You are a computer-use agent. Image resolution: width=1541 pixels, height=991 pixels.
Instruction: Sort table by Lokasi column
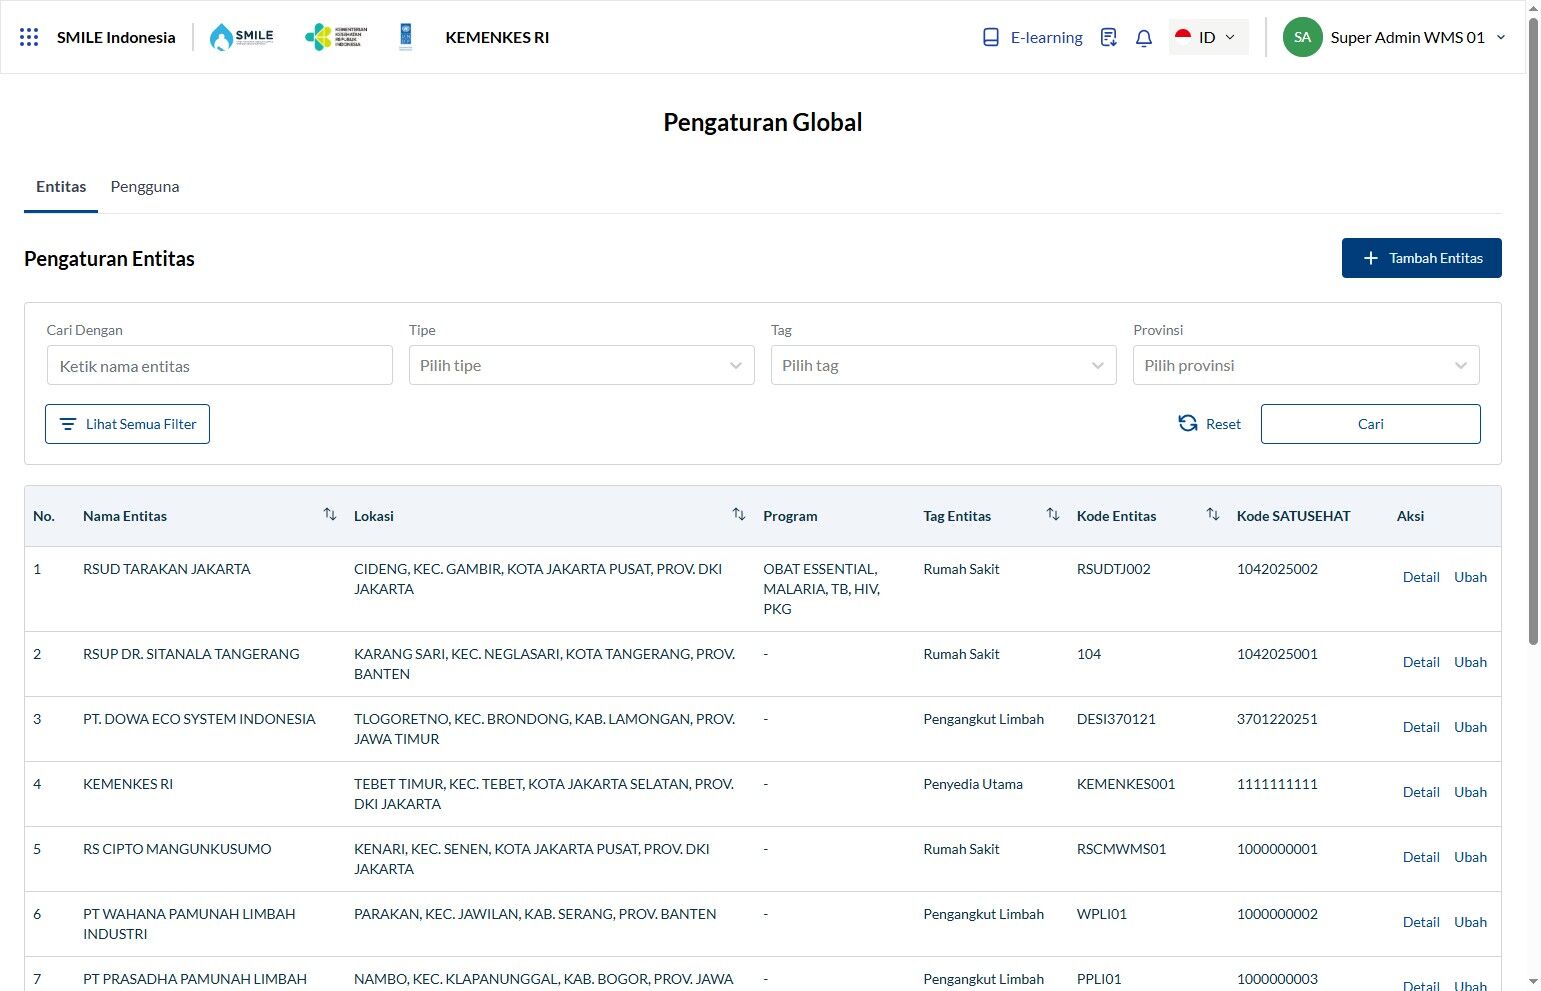(x=739, y=514)
